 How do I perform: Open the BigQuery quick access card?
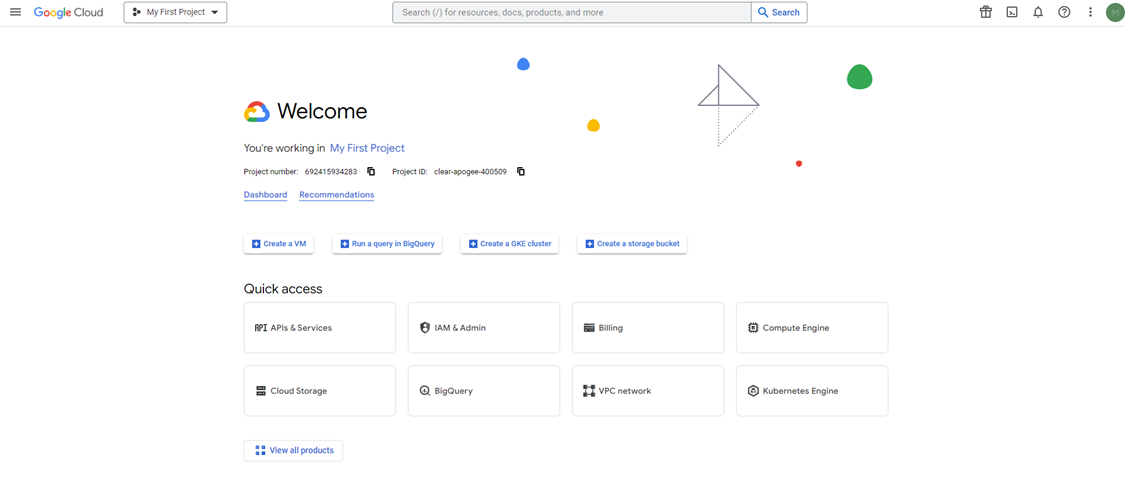484,391
